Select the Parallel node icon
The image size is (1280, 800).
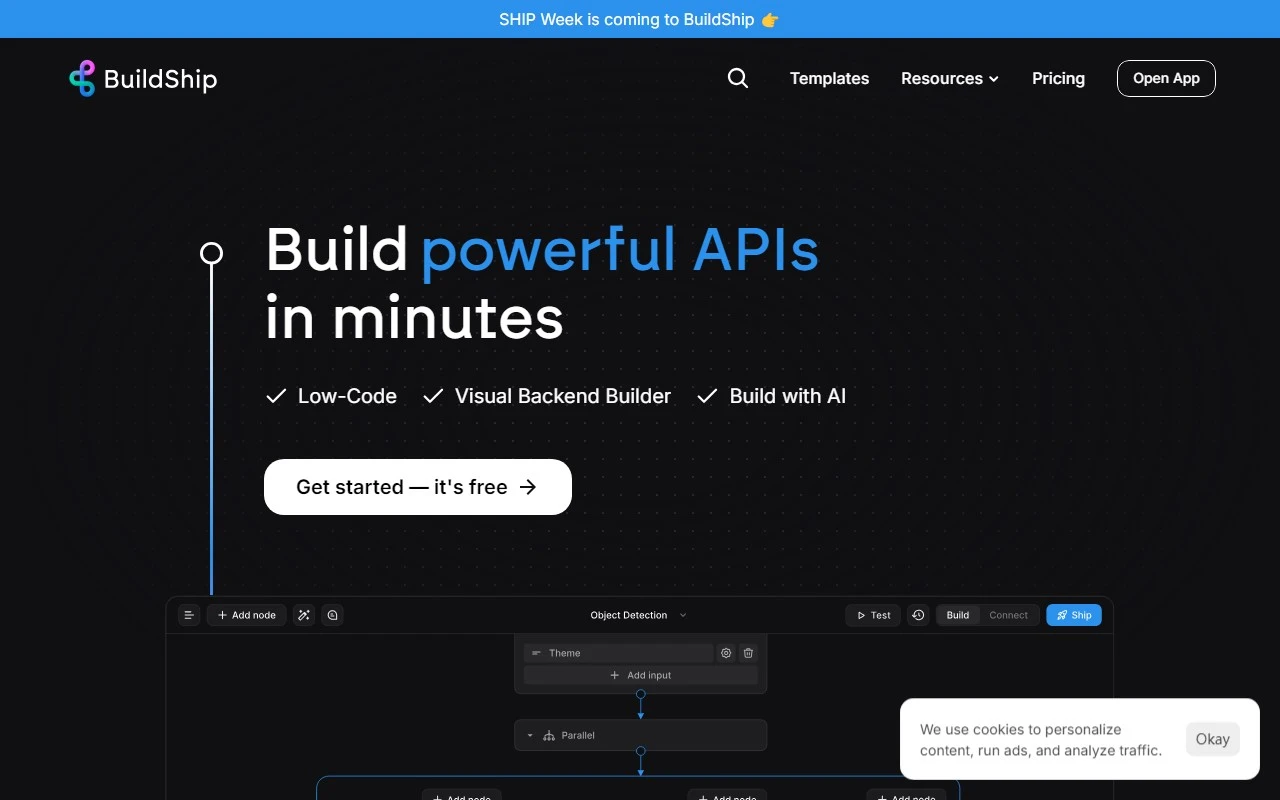click(549, 735)
